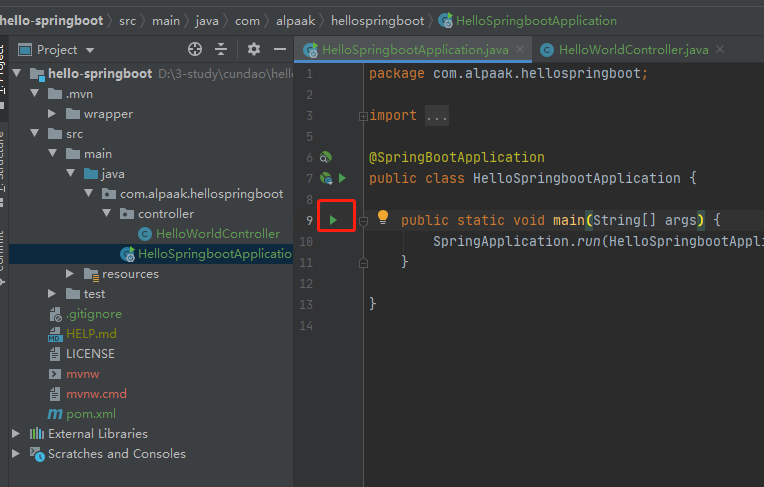Click the Spring icon in breadcrumb bar

point(445,20)
